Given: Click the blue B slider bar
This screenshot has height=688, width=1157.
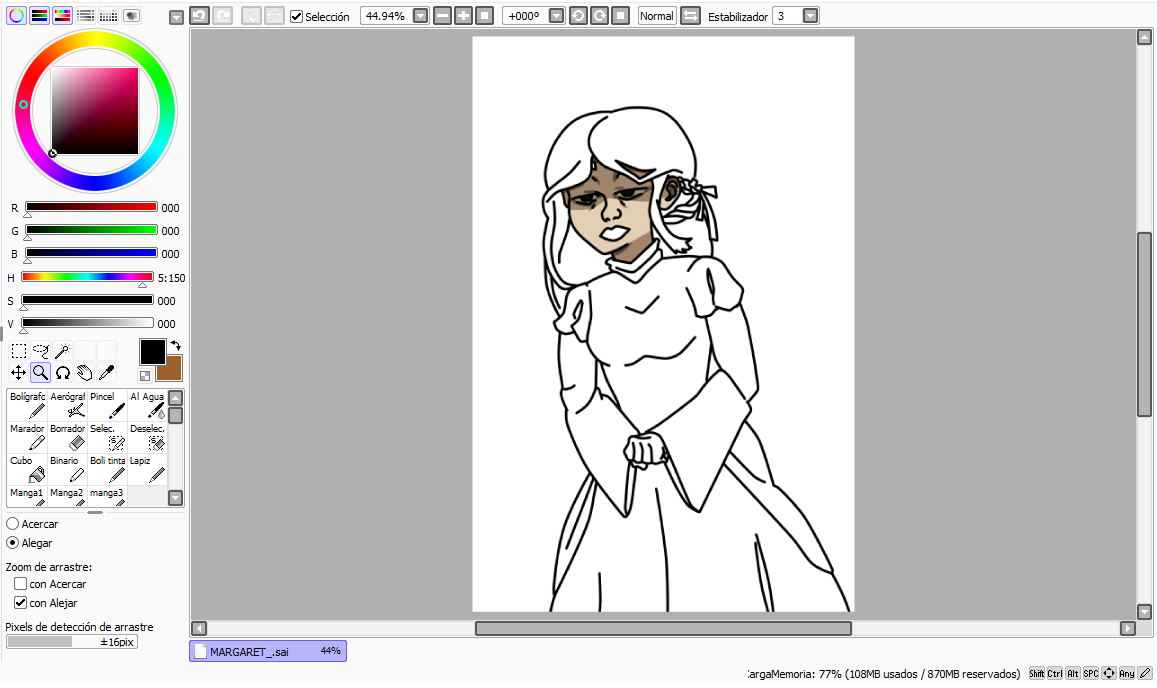Looking at the screenshot, I should (x=91, y=252).
